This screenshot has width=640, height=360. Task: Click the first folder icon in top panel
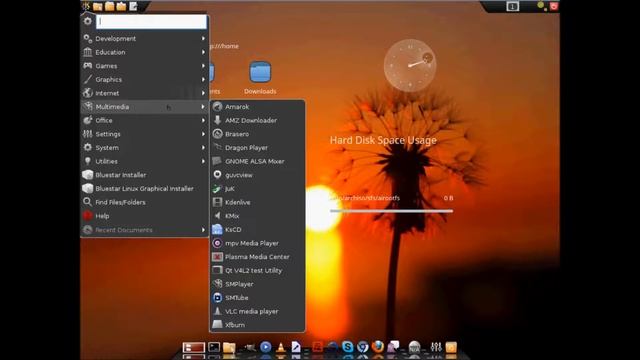98,6
